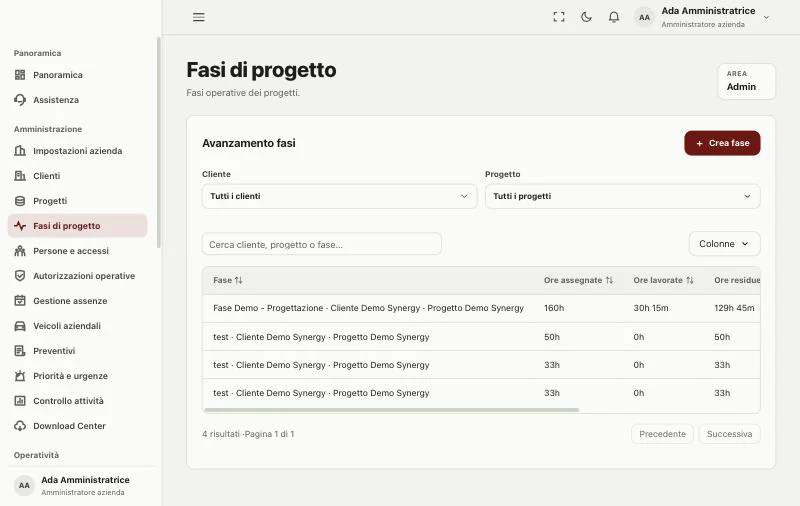800x506 pixels.
Task: Click the Gestione assenze calendar icon
Action: click(x=20, y=301)
